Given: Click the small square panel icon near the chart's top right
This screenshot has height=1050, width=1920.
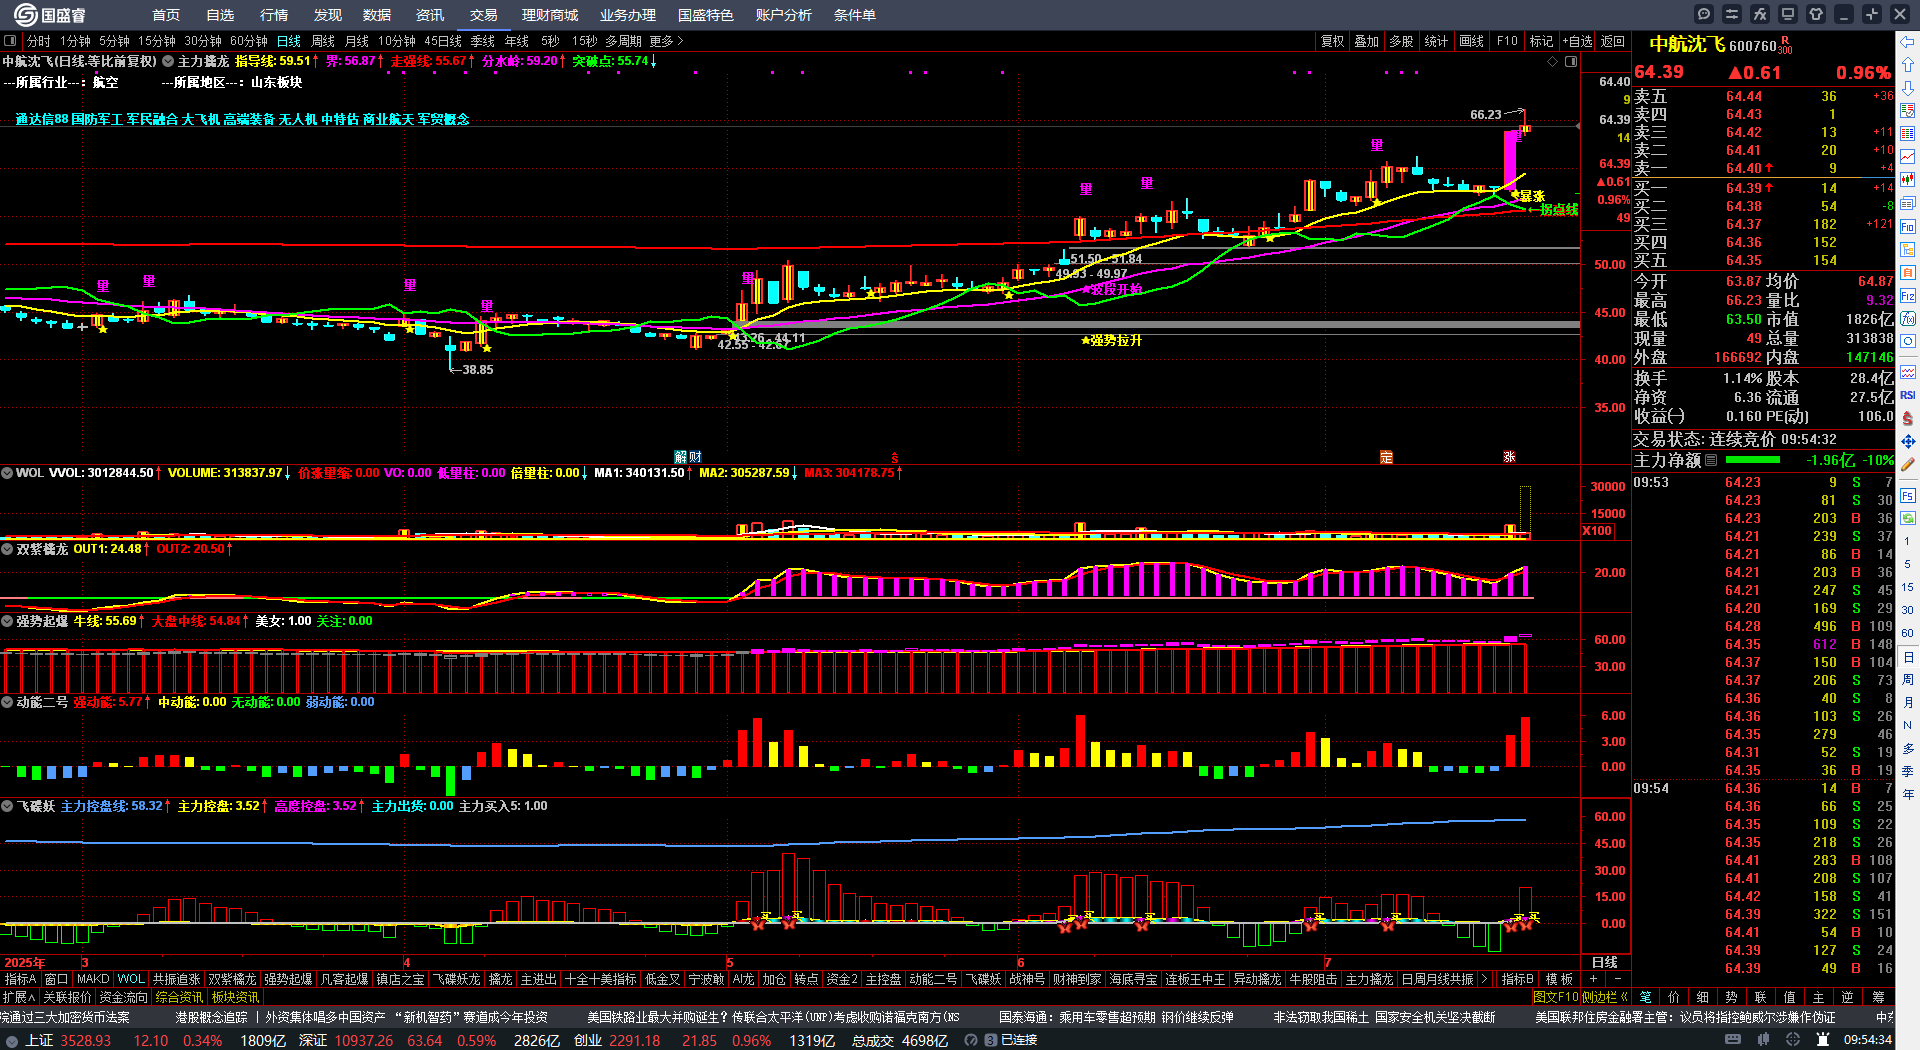Looking at the screenshot, I should point(1571,62).
